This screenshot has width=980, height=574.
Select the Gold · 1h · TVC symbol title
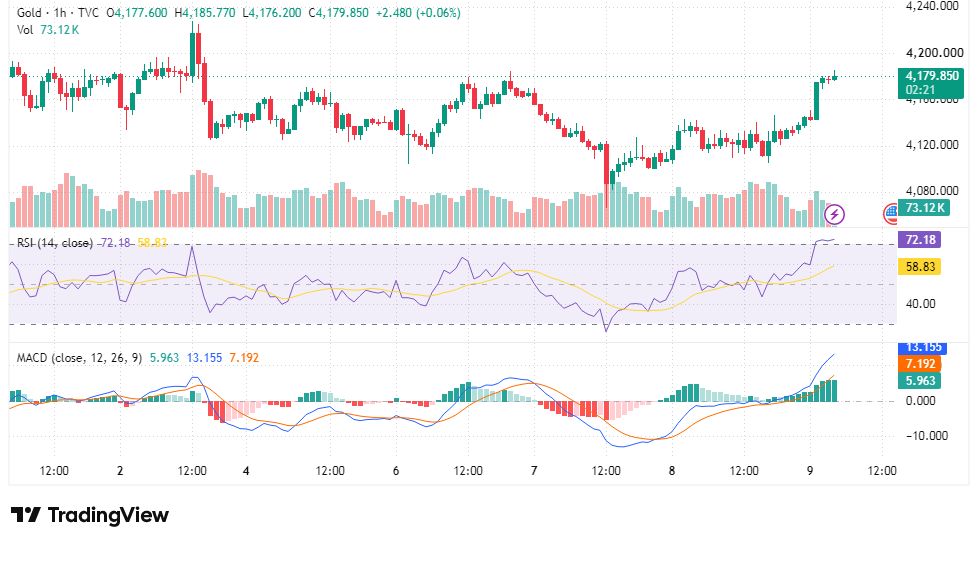58,13
